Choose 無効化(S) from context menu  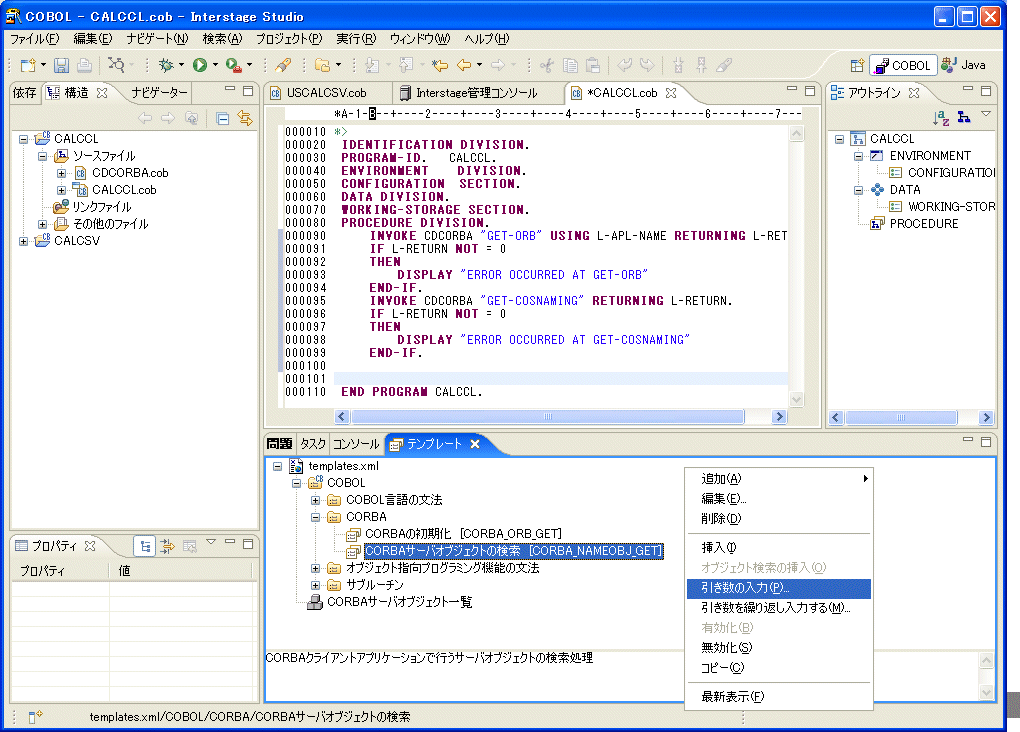click(x=779, y=648)
